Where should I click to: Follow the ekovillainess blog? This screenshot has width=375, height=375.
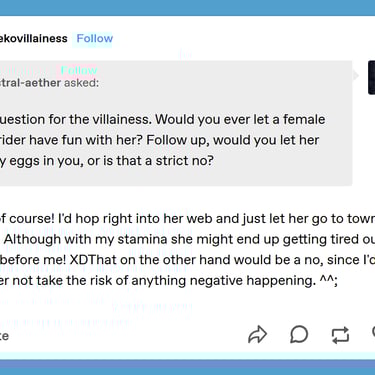[95, 38]
